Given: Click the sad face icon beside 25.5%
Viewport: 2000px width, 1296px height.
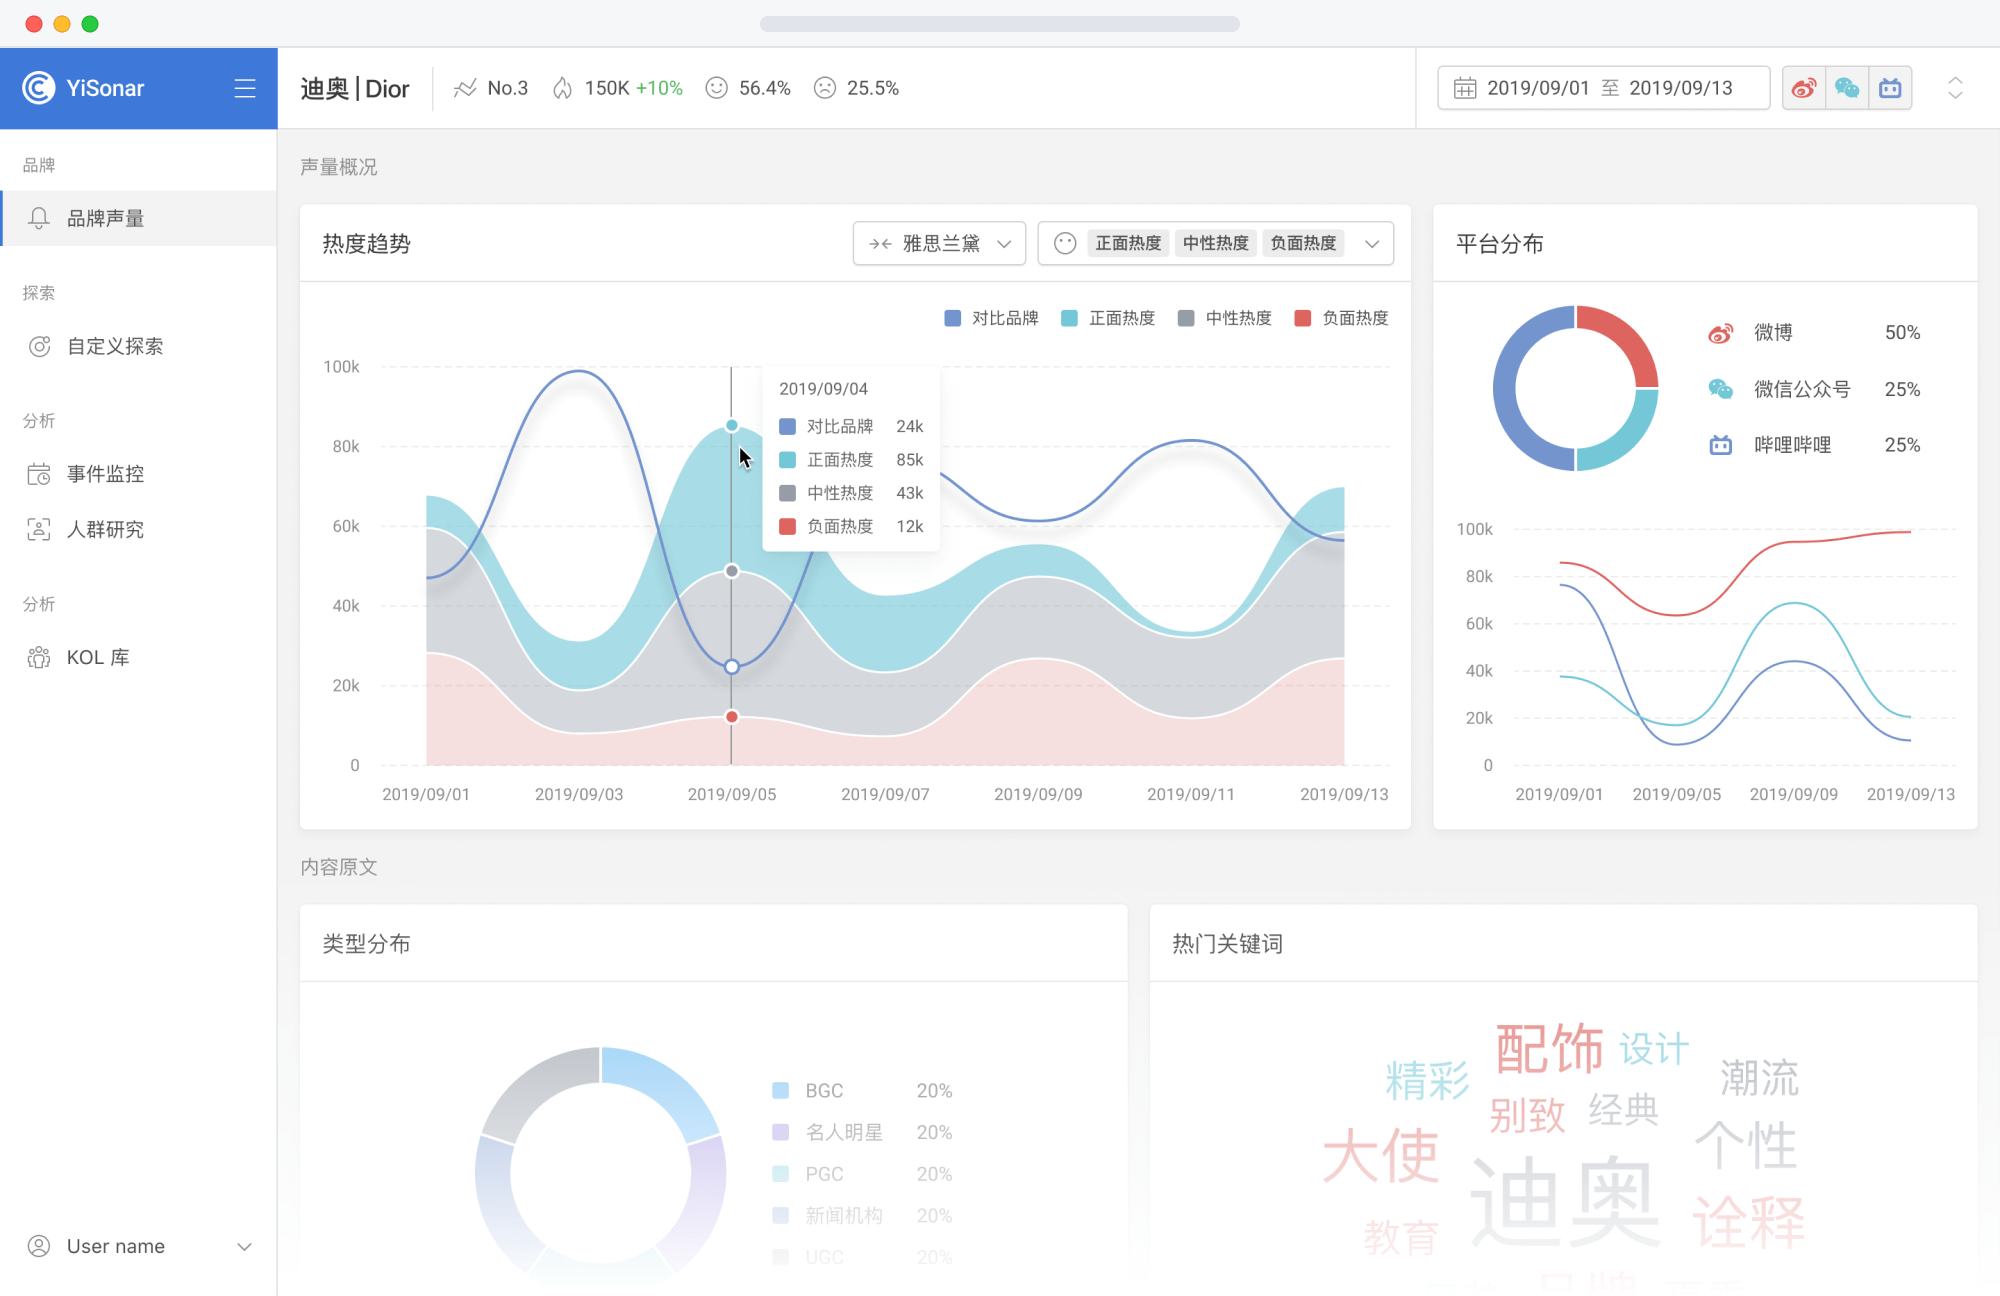Looking at the screenshot, I should point(825,88).
